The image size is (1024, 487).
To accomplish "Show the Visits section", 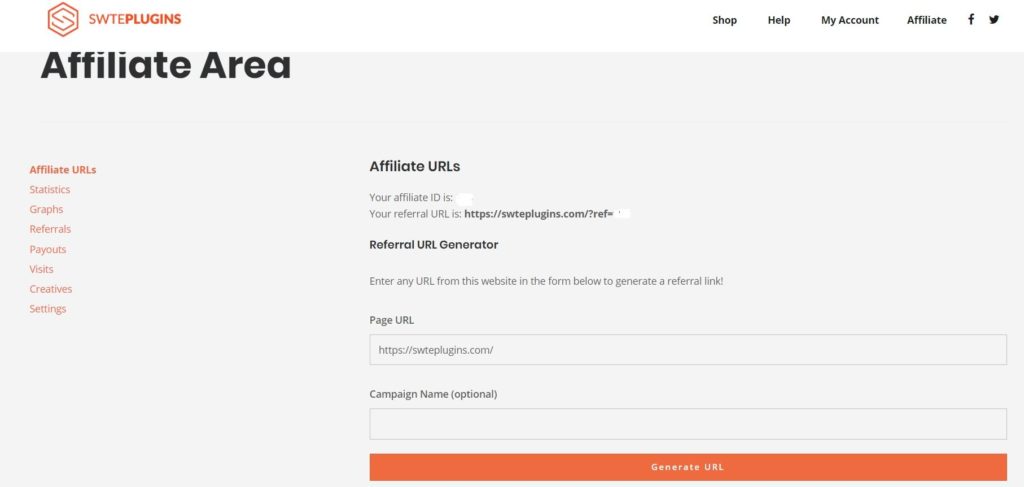I will (41, 269).
